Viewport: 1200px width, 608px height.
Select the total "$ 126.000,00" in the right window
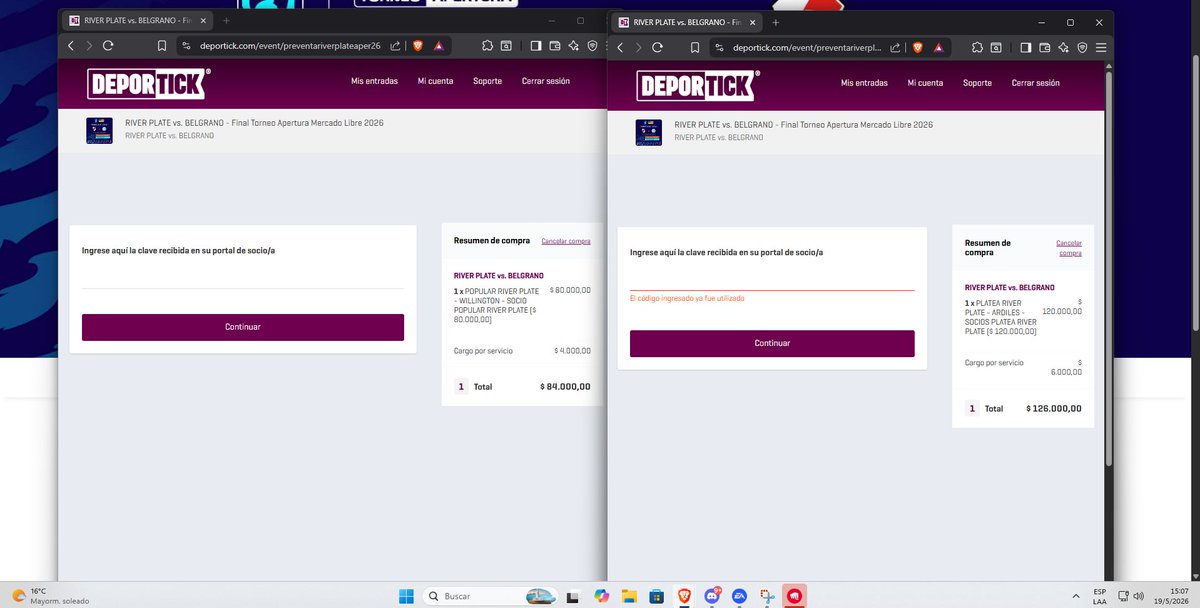[x=1054, y=408]
